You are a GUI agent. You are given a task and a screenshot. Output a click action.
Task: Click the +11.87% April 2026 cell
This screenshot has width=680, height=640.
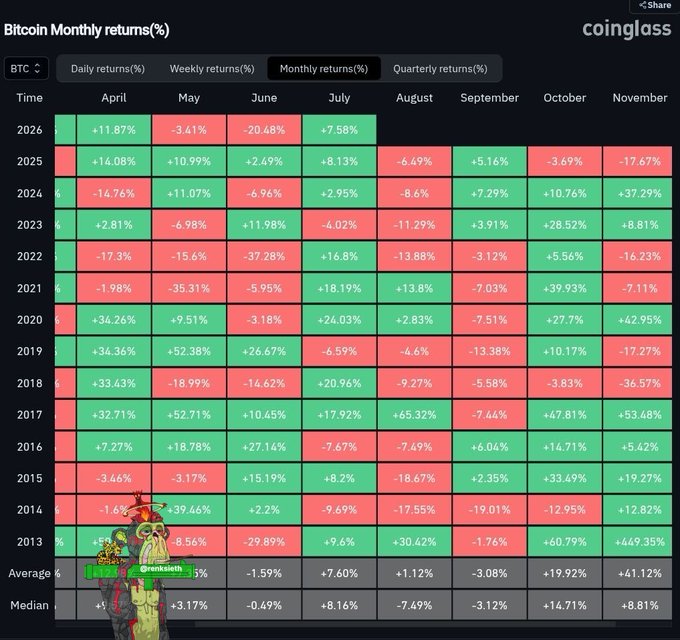point(114,130)
